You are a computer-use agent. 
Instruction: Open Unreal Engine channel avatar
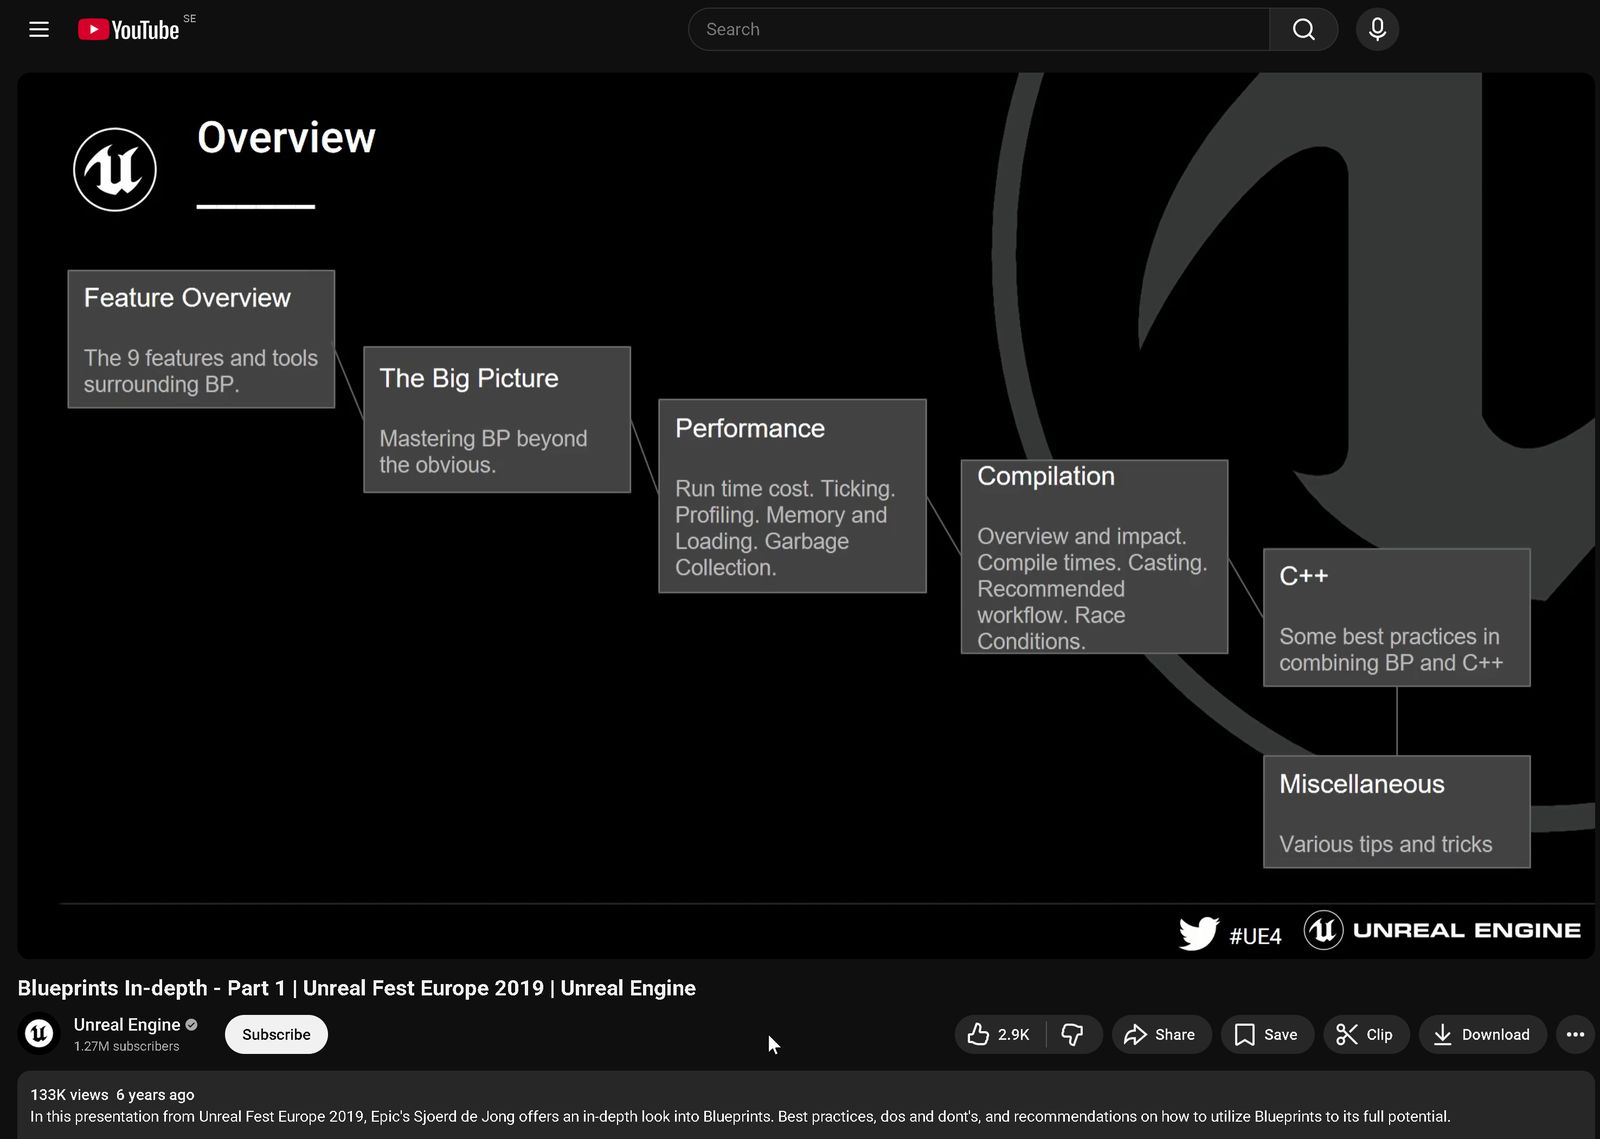40,1033
